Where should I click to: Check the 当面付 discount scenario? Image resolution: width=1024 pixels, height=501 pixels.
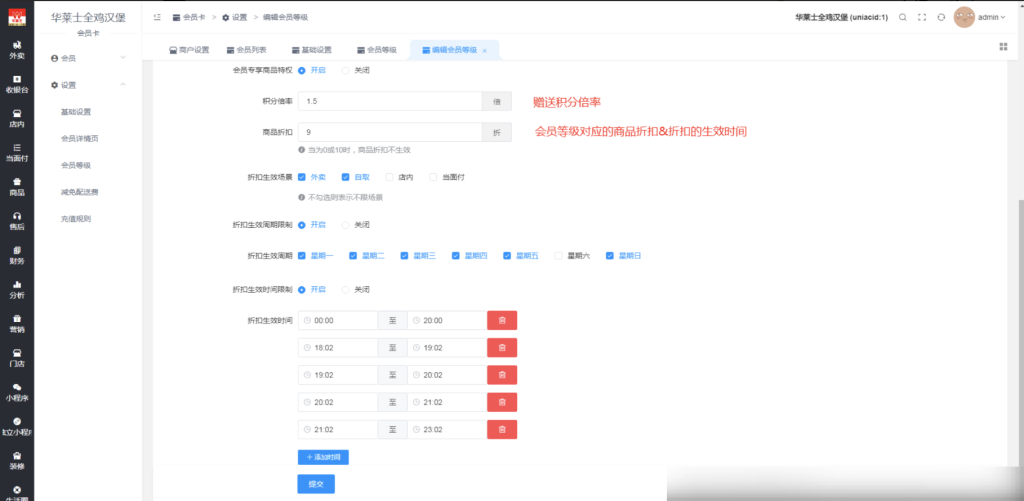click(434, 177)
